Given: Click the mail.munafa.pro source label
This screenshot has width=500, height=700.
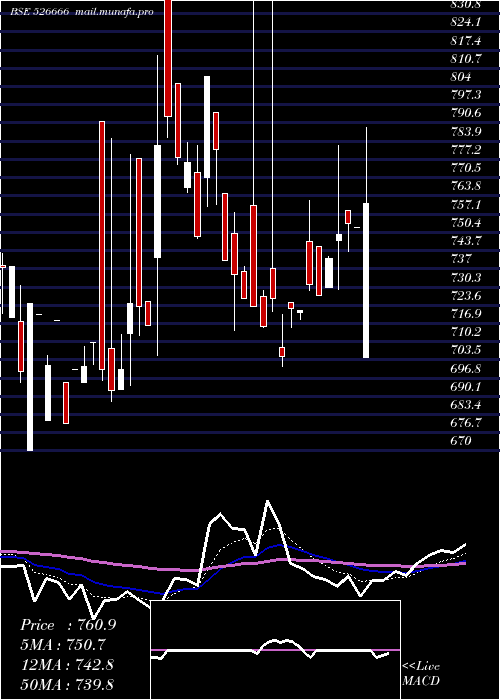Looking at the screenshot, I should tap(114, 12).
